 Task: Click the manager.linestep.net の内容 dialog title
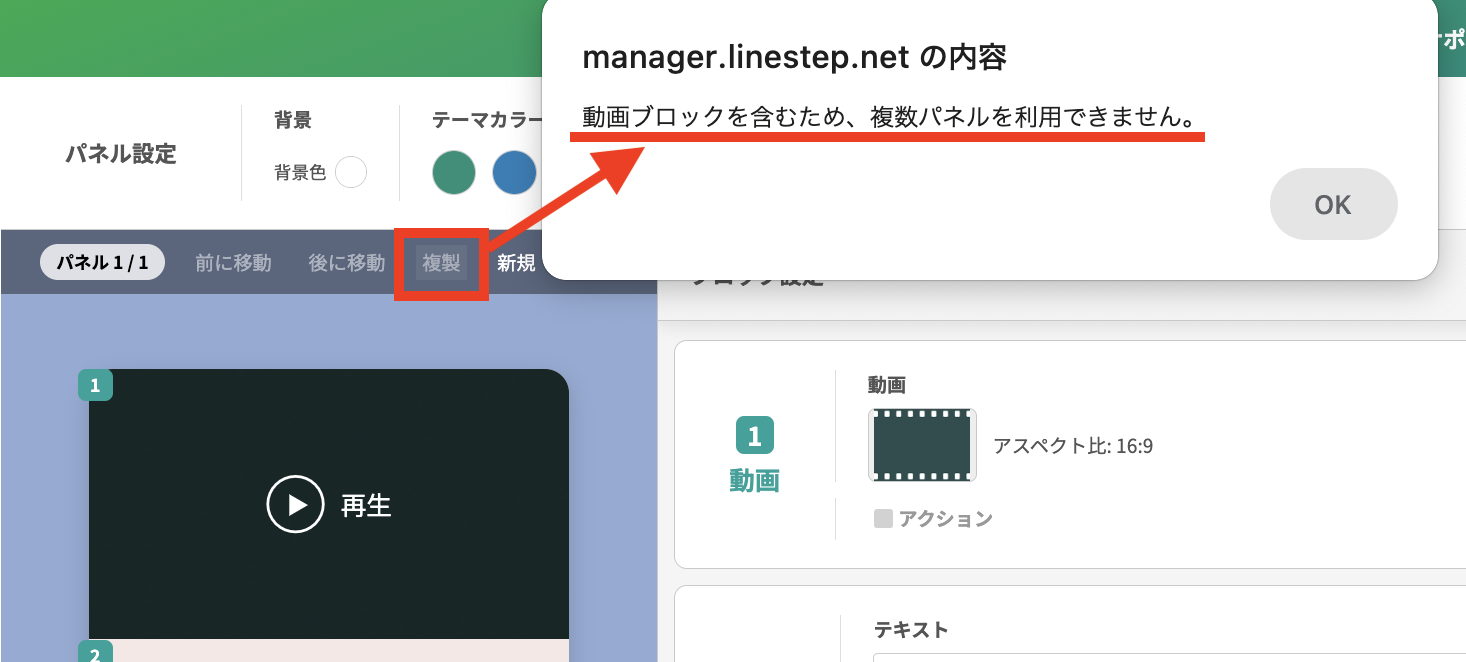794,58
